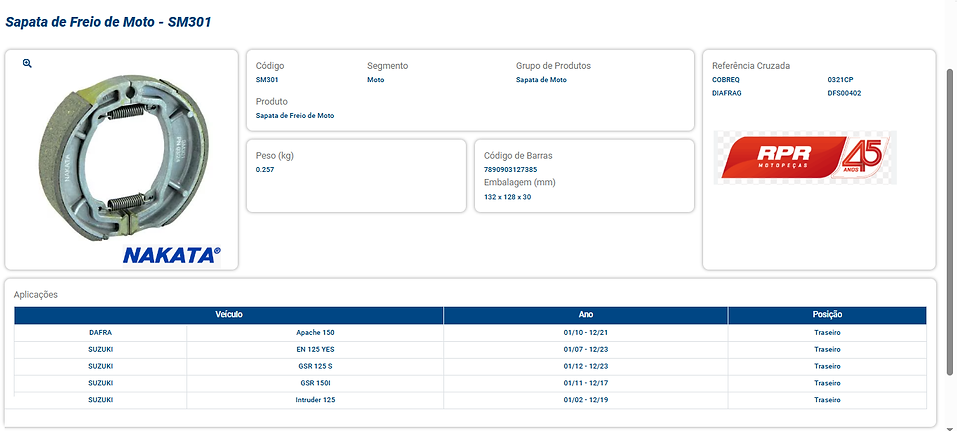Click the product name Sapata de Freio de Moto

pyautogui.click(x=295, y=115)
